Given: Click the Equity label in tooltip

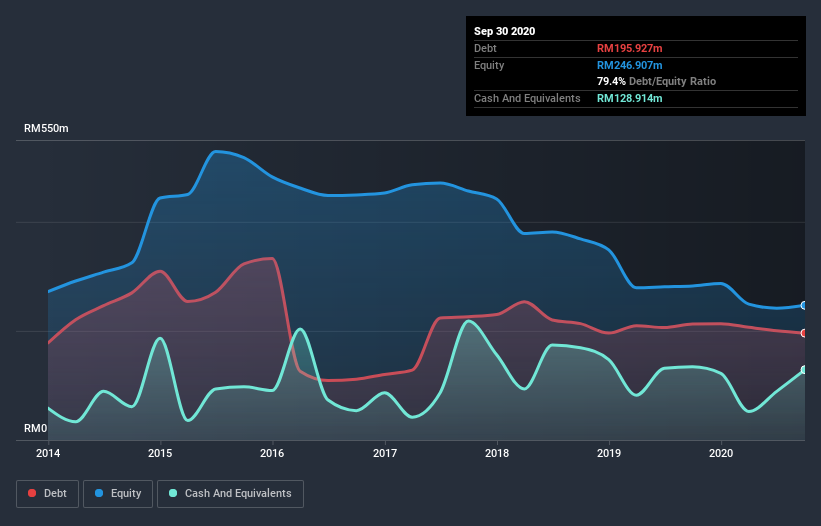Looking at the screenshot, I should tap(489, 65).
